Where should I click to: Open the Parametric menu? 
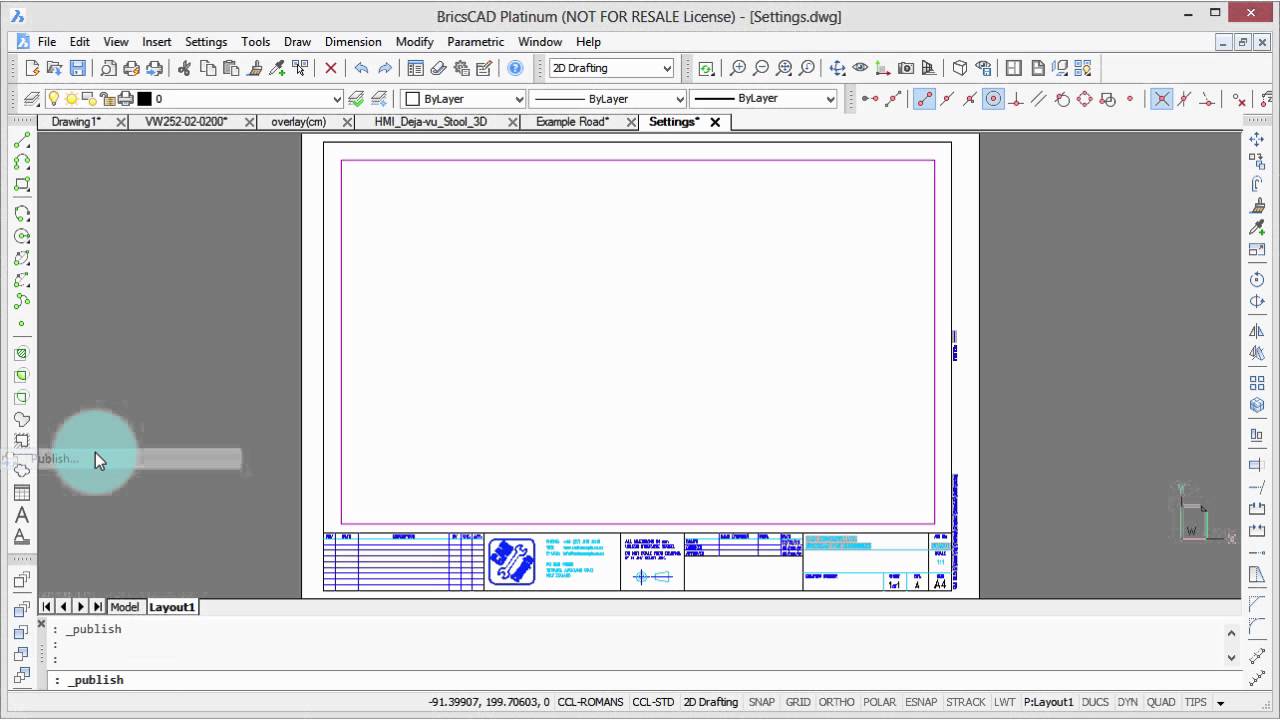(x=476, y=42)
